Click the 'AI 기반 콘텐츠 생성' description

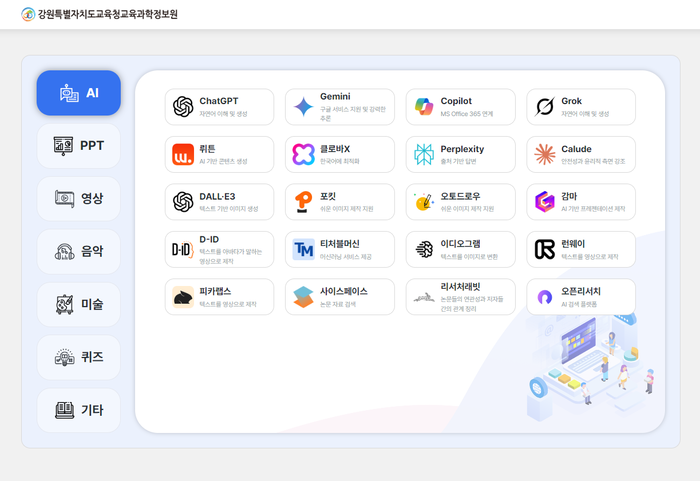point(223,161)
